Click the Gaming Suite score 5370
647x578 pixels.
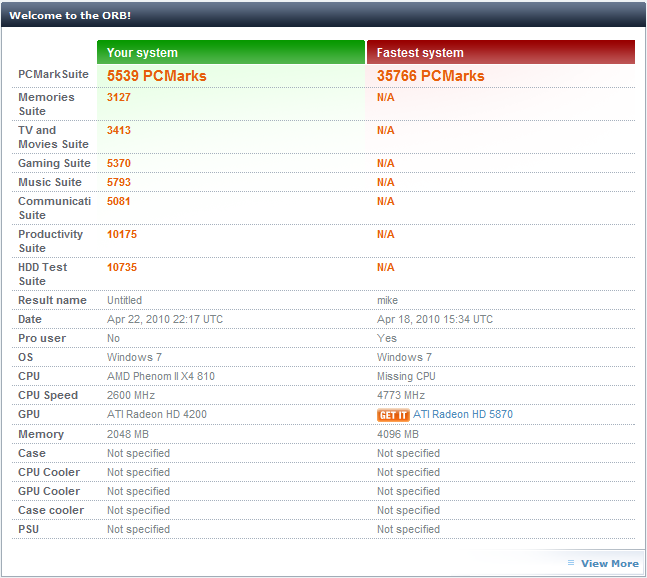pyautogui.click(x=118, y=163)
